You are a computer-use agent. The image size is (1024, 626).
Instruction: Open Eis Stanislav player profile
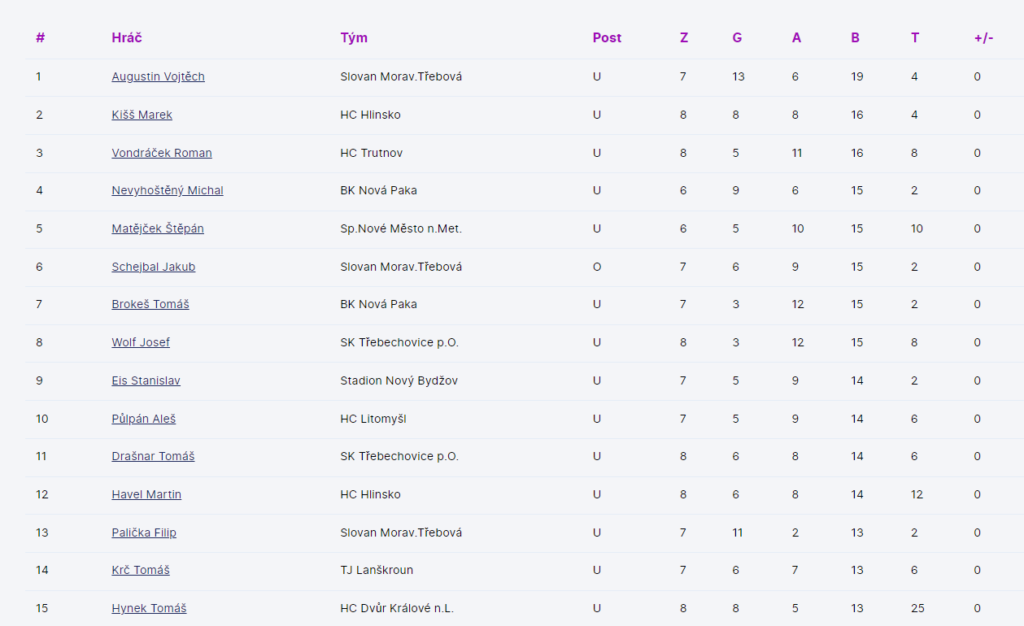click(146, 381)
